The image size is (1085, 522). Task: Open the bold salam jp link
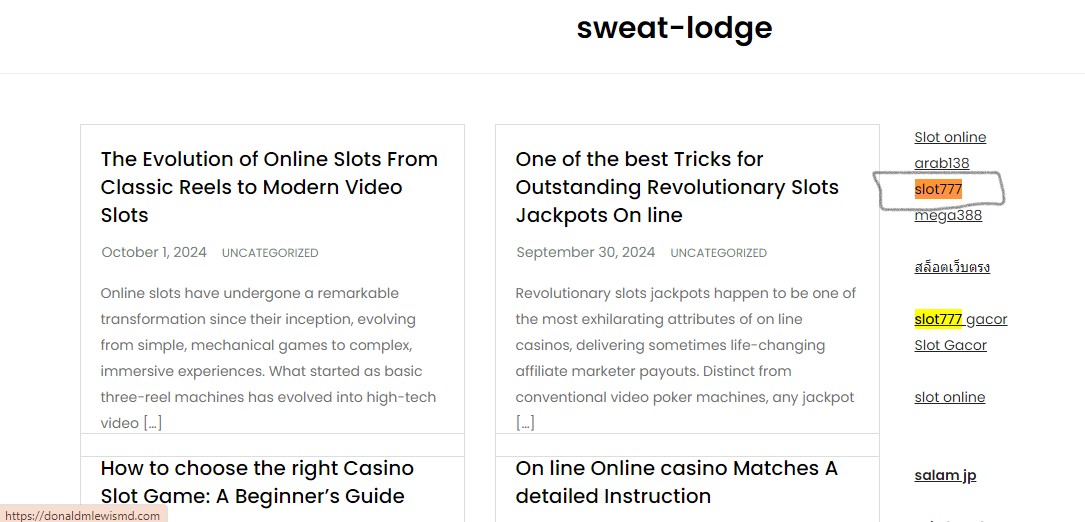tap(945, 475)
